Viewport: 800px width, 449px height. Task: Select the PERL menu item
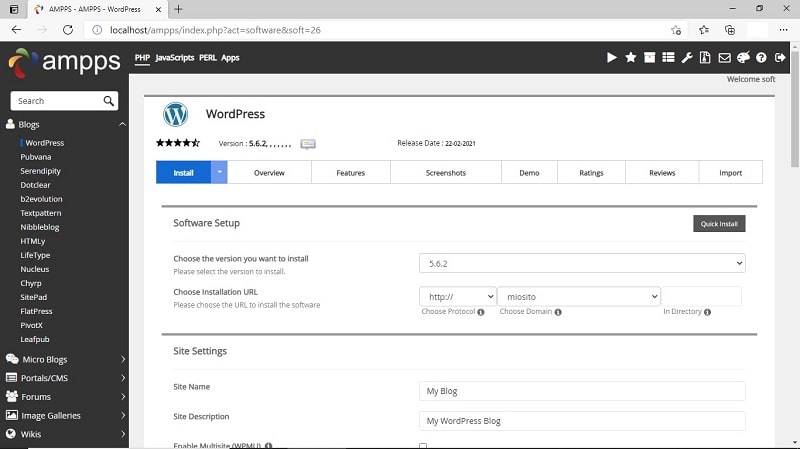coord(208,58)
